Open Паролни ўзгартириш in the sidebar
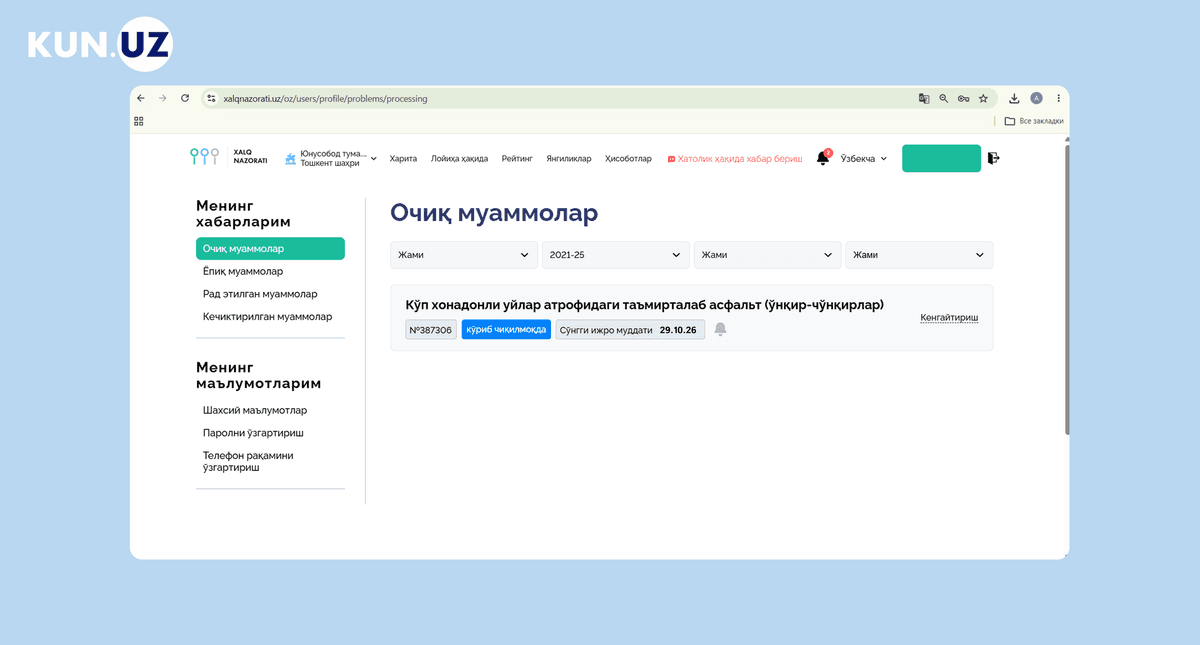 253,433
